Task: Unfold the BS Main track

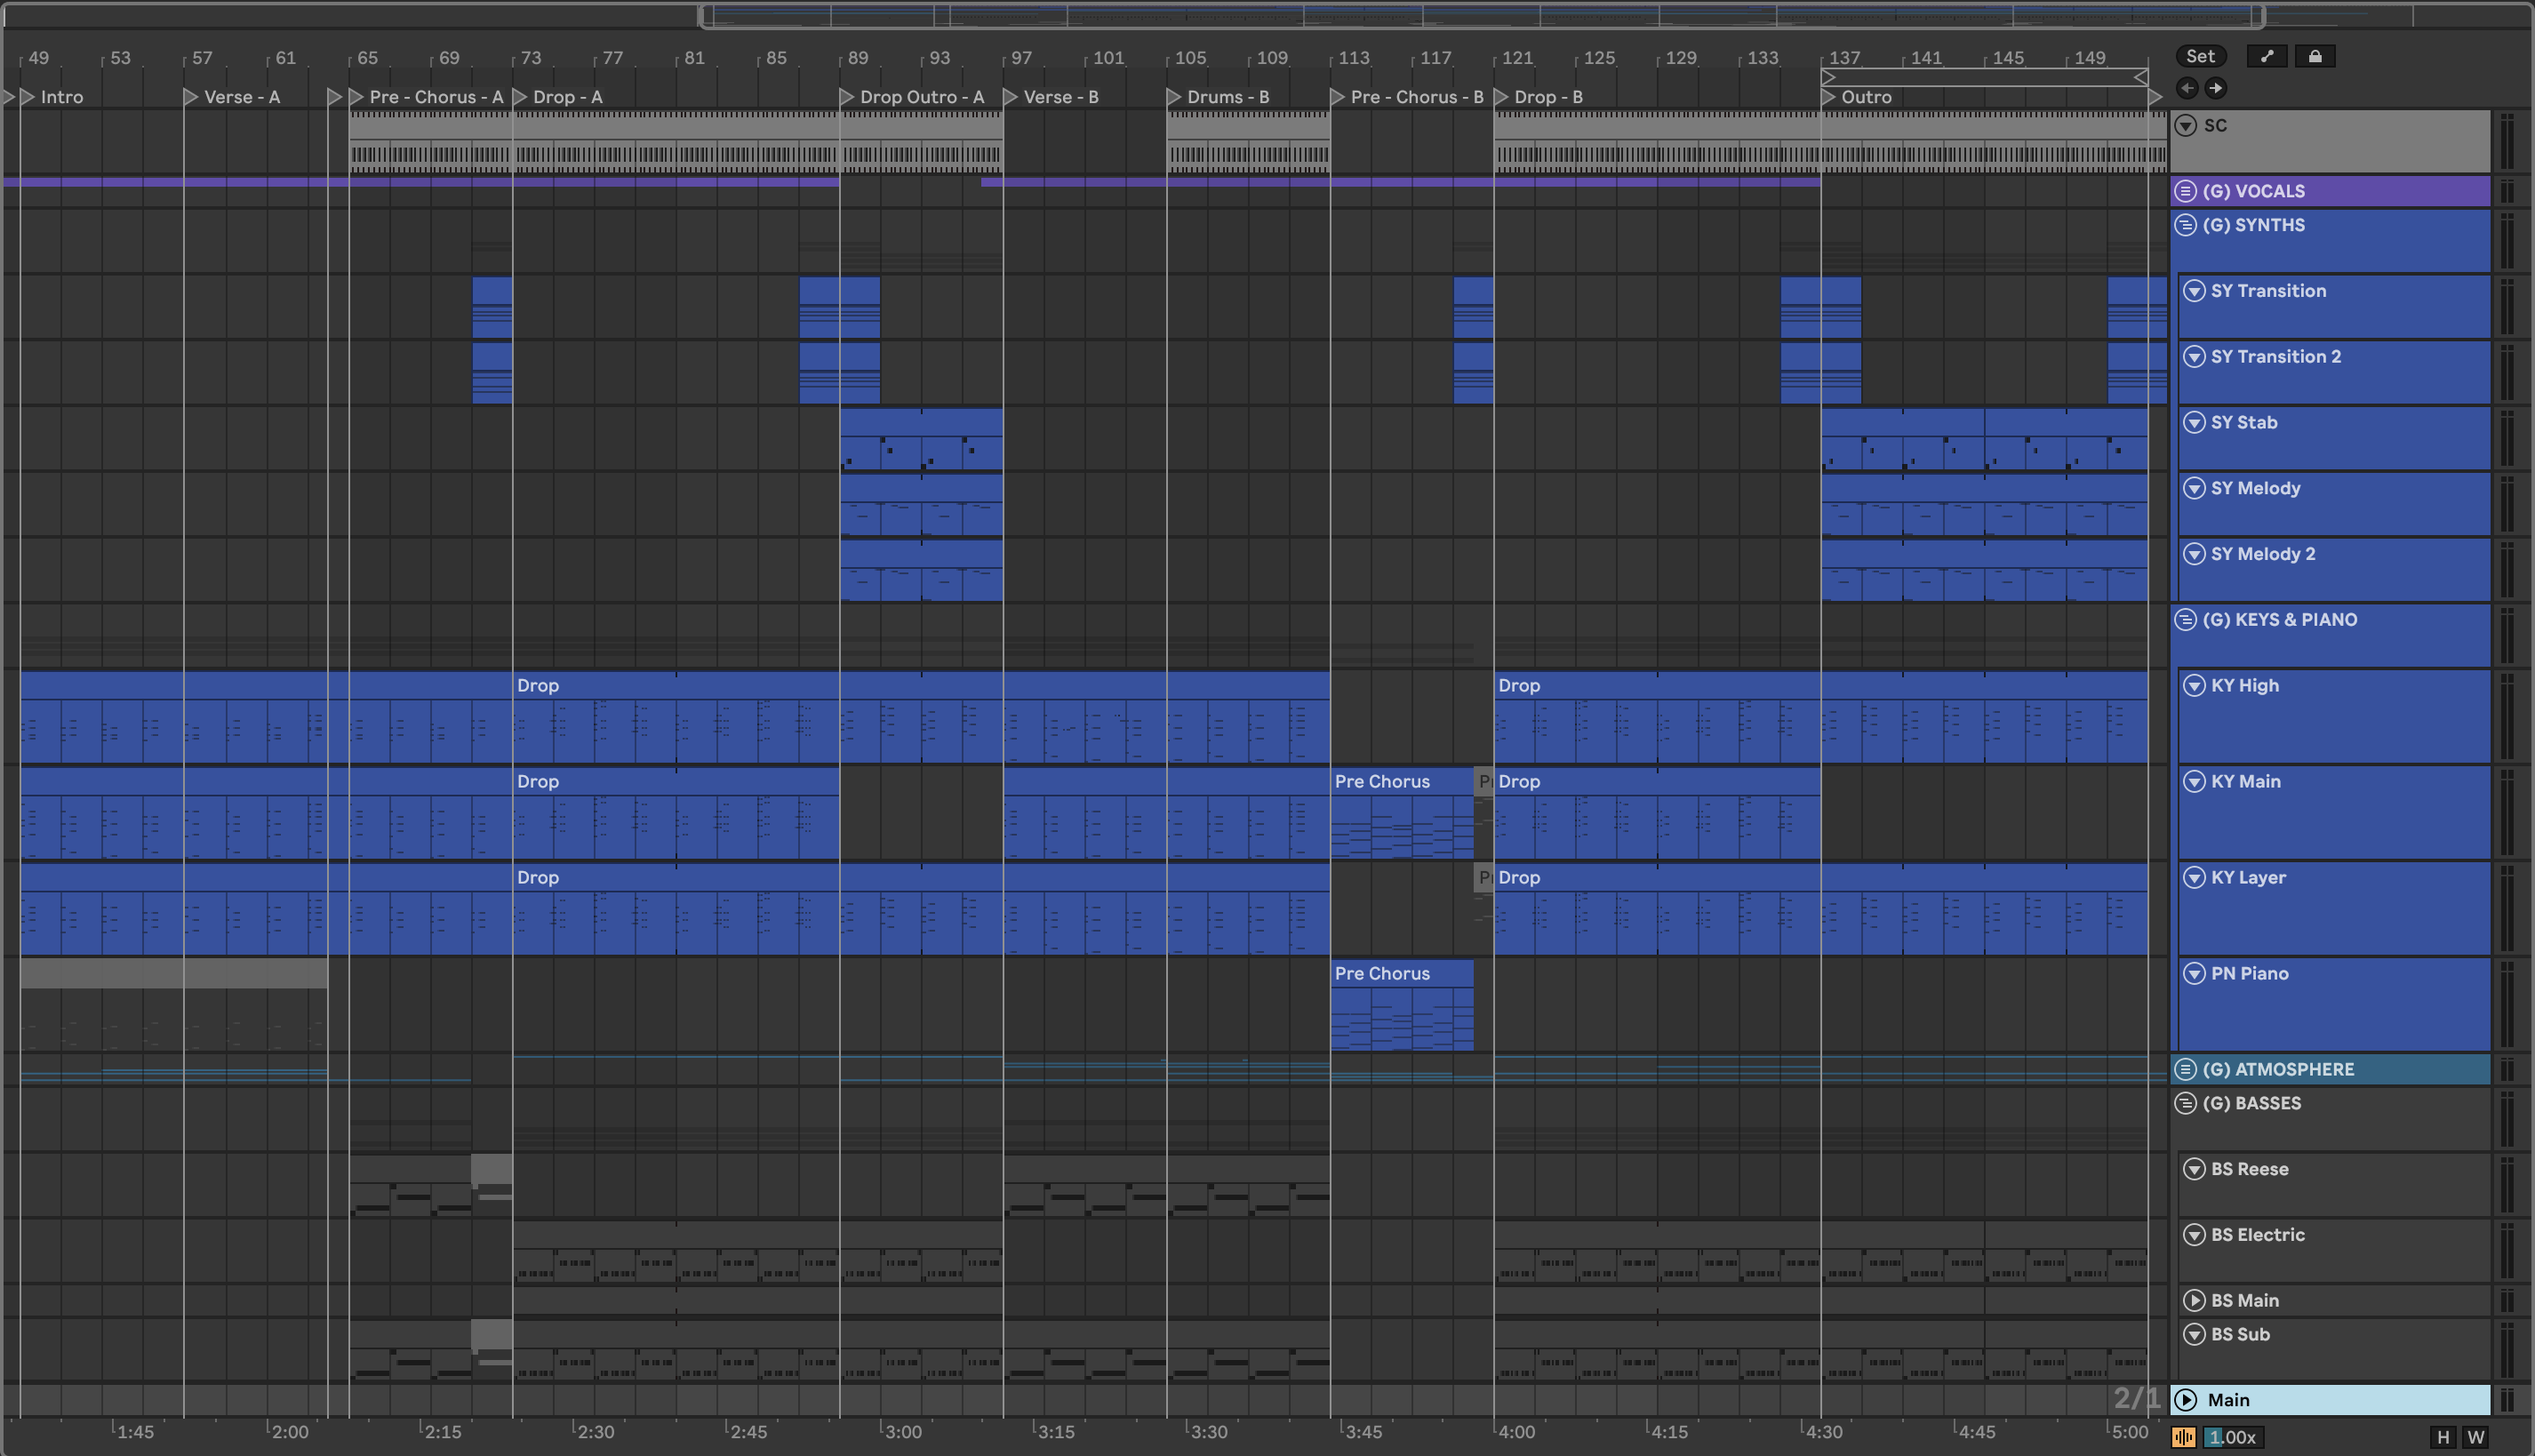Action: (x=2194, y=1300)
